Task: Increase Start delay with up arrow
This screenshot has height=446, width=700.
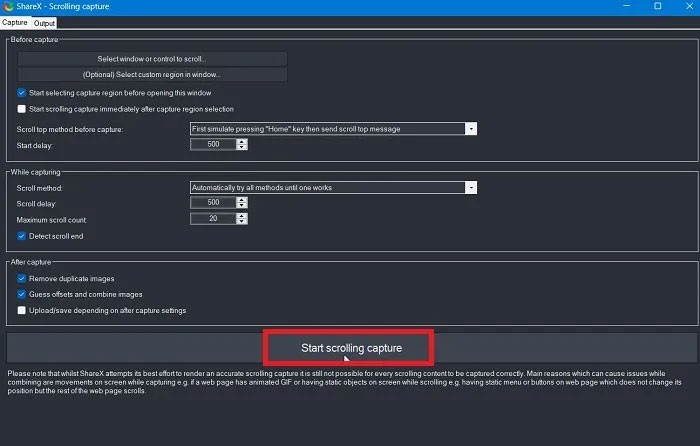Action: [x=242, y=142]
